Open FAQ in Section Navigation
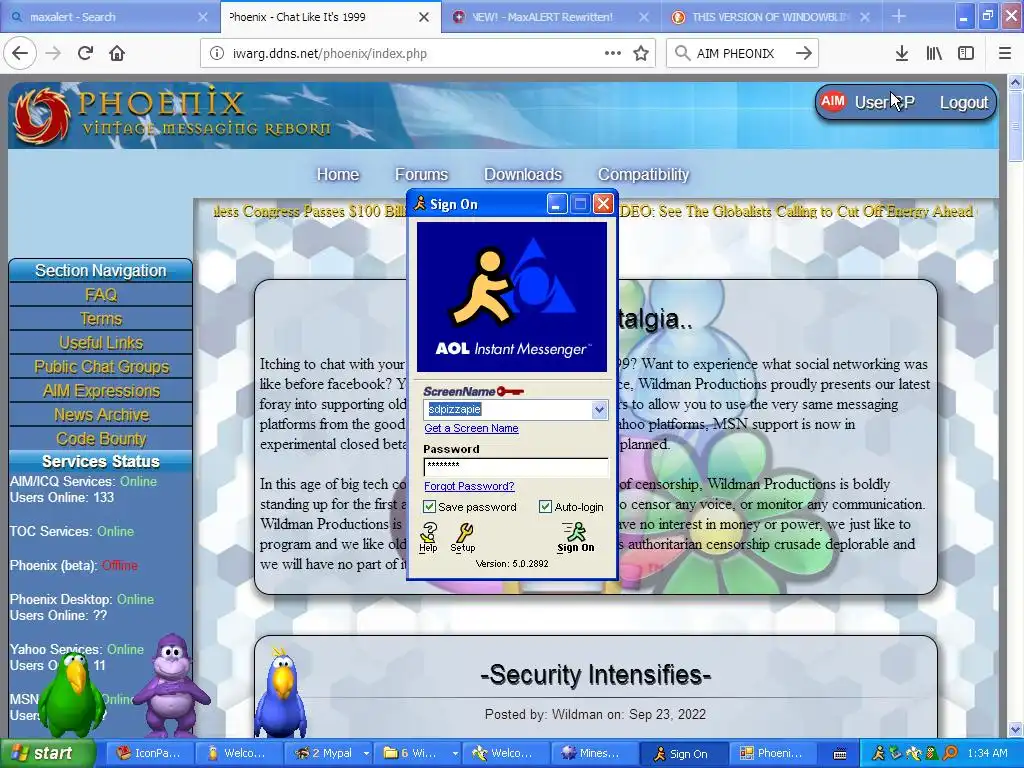1024x768 pixels. click(x=101, y=295)
